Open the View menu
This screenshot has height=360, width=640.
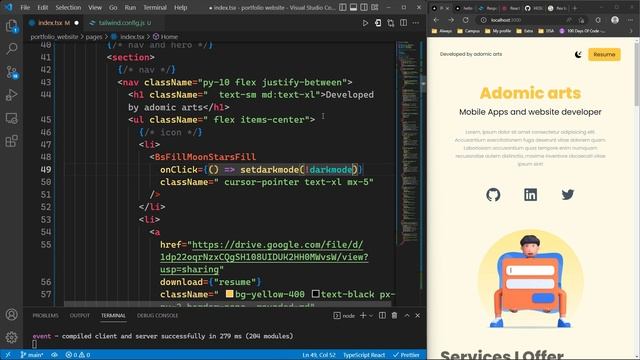click(x=95, y=7)
